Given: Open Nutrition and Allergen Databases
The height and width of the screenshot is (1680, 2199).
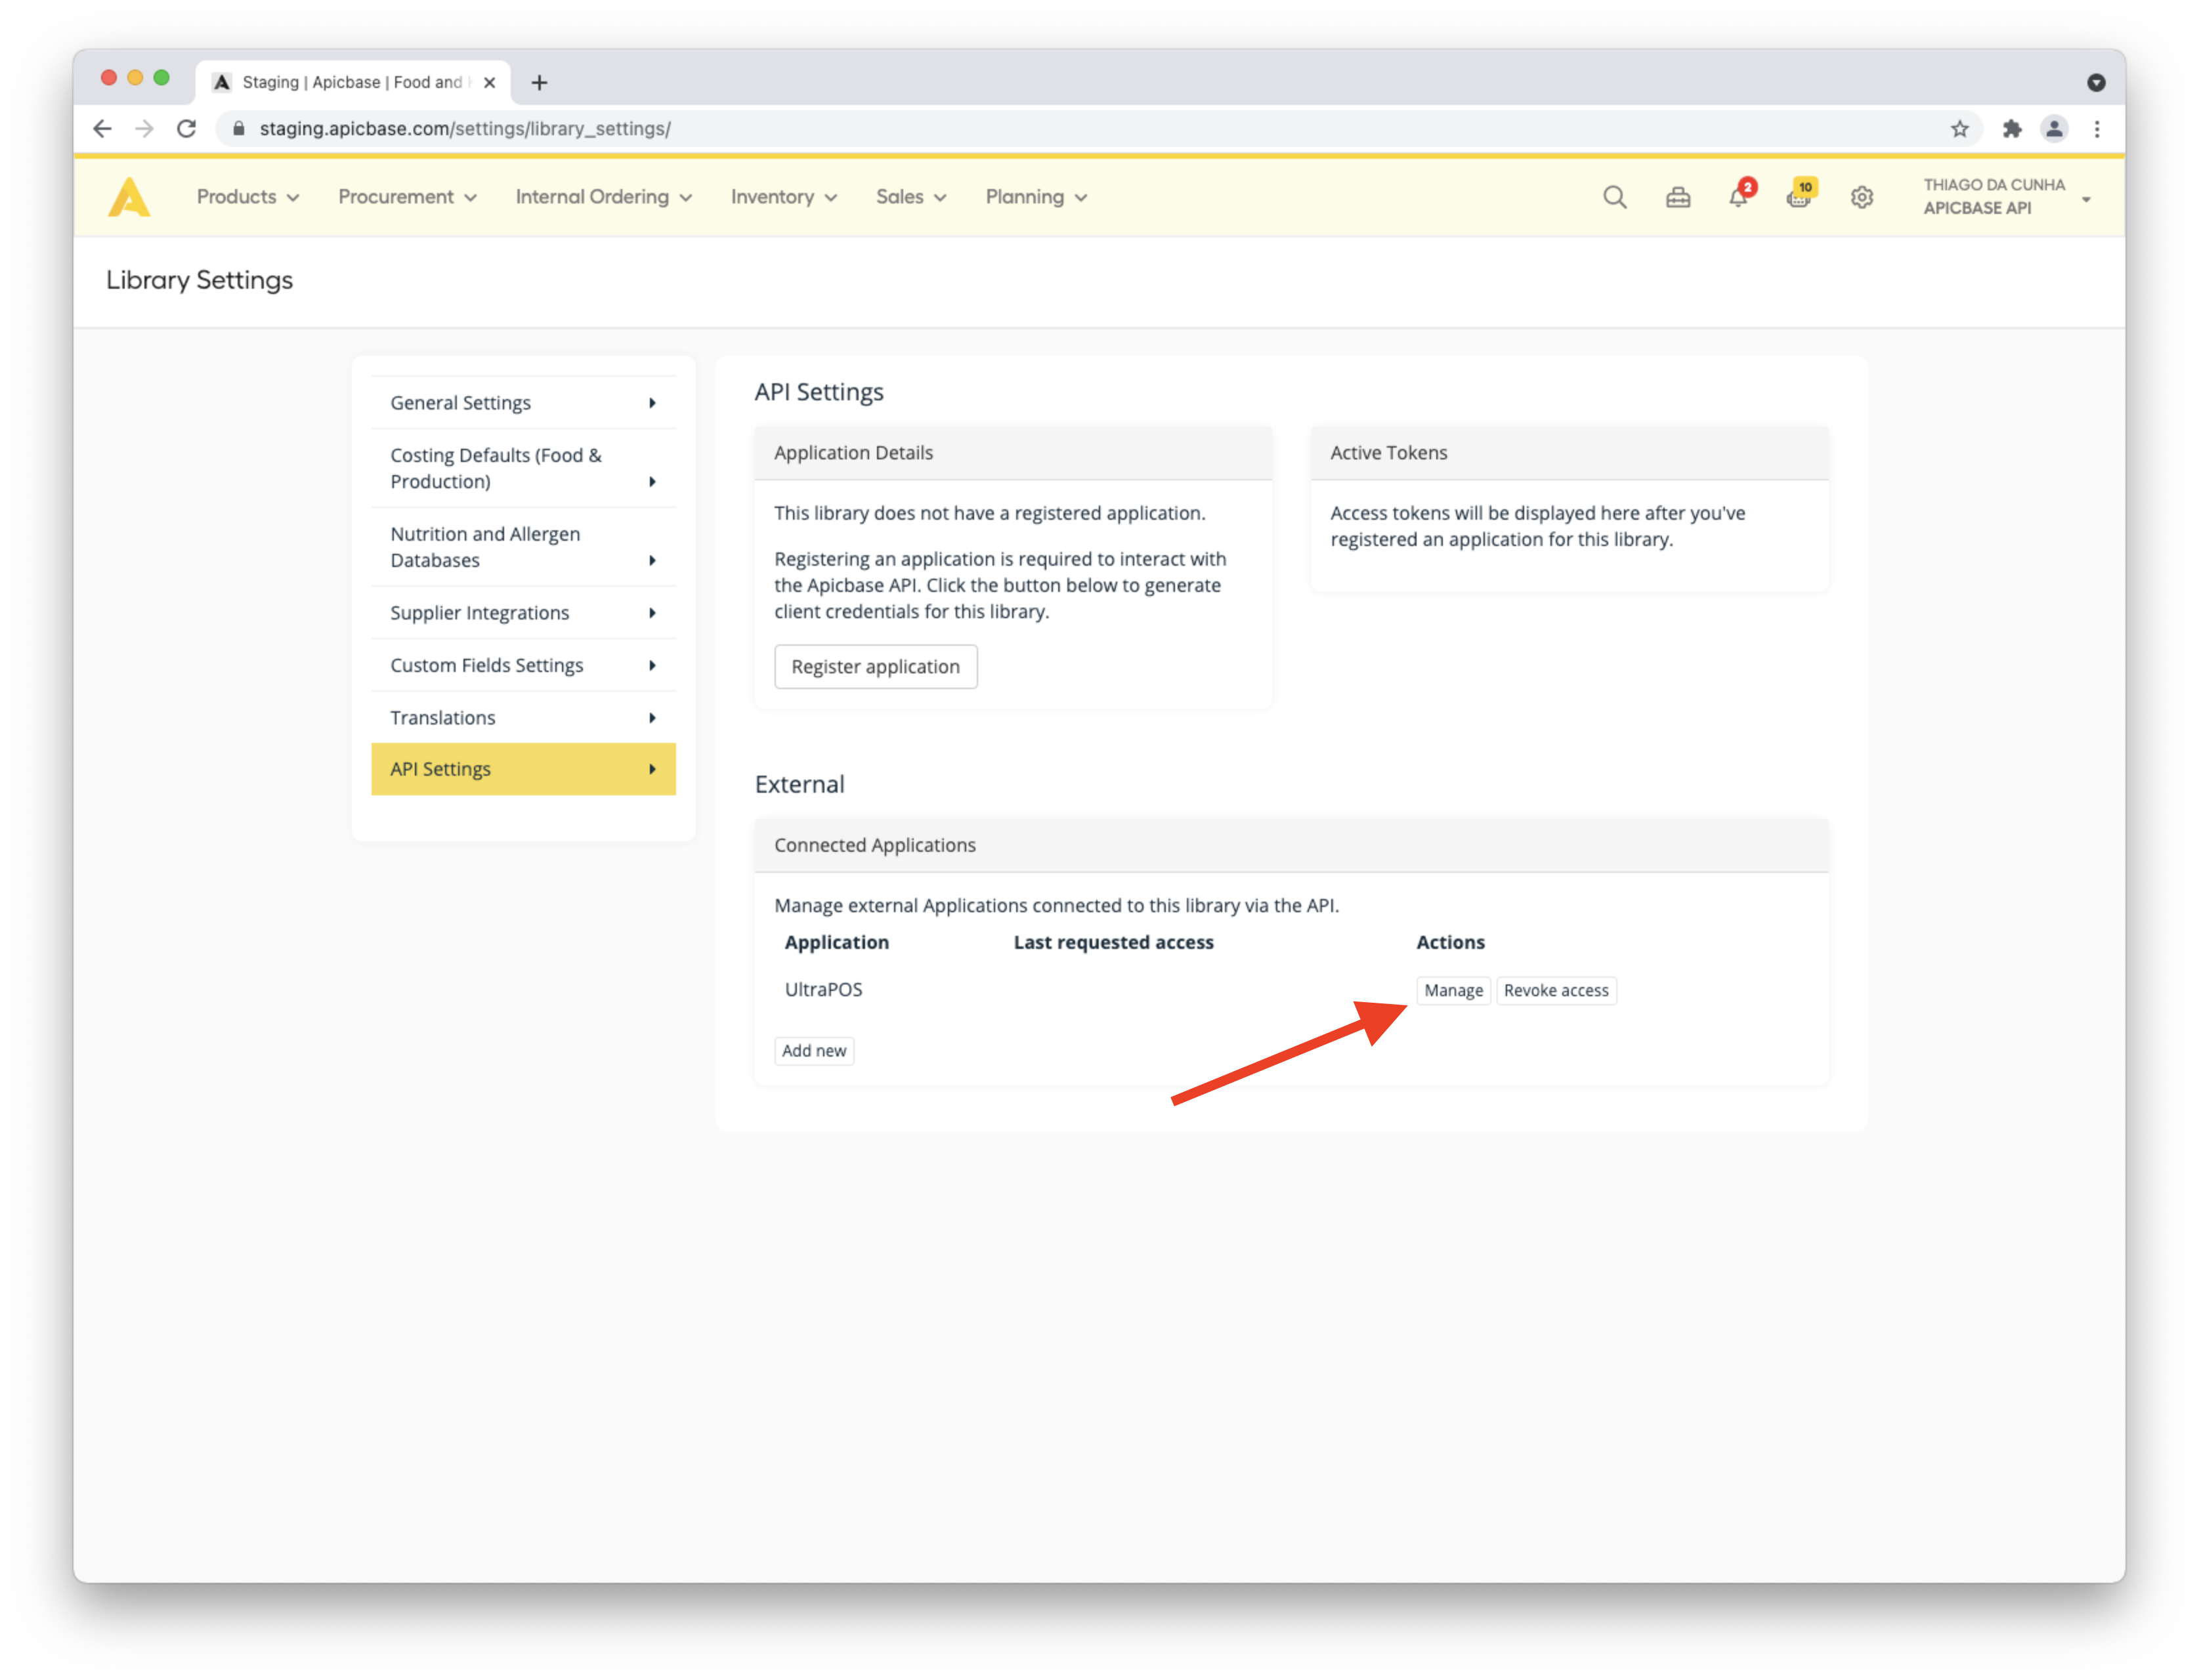Looking at the screenshot, I should point(523,547).
